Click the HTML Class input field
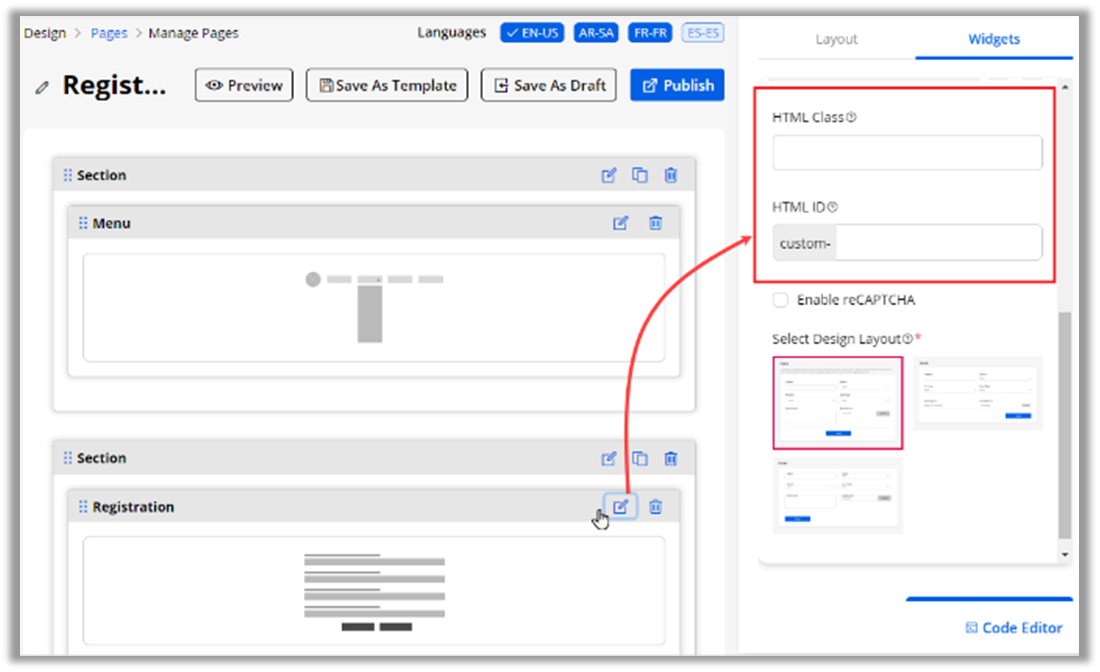Image resolution: width=1100 pixels, height=672 pixels. click(906, 153)
